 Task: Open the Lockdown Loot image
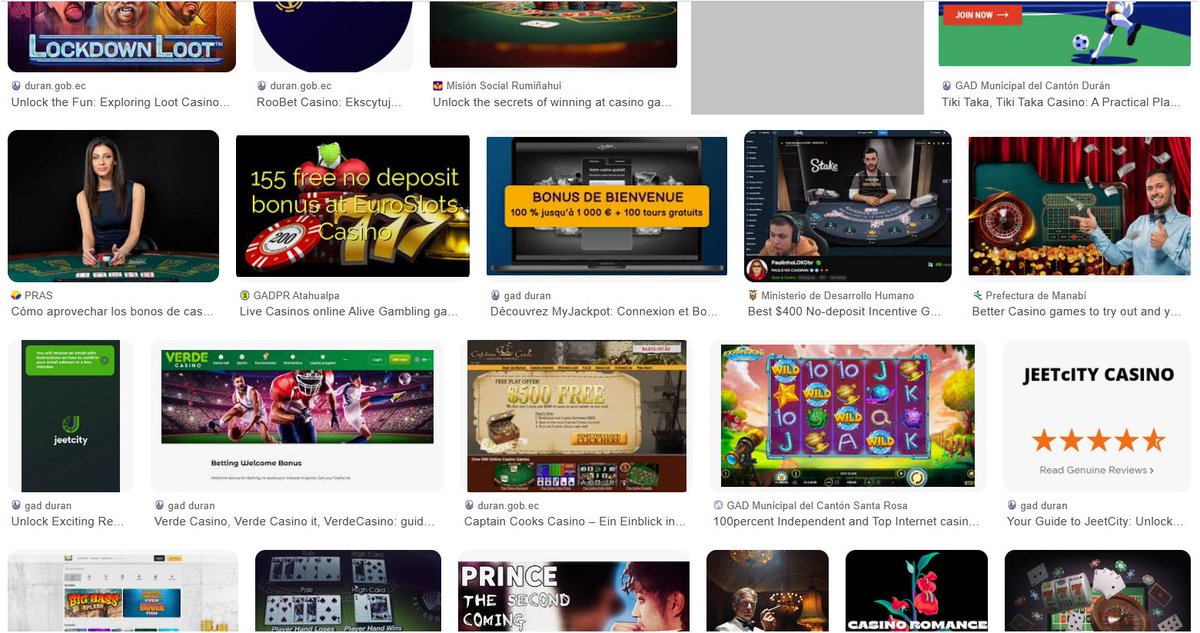[x=122, y=36]
